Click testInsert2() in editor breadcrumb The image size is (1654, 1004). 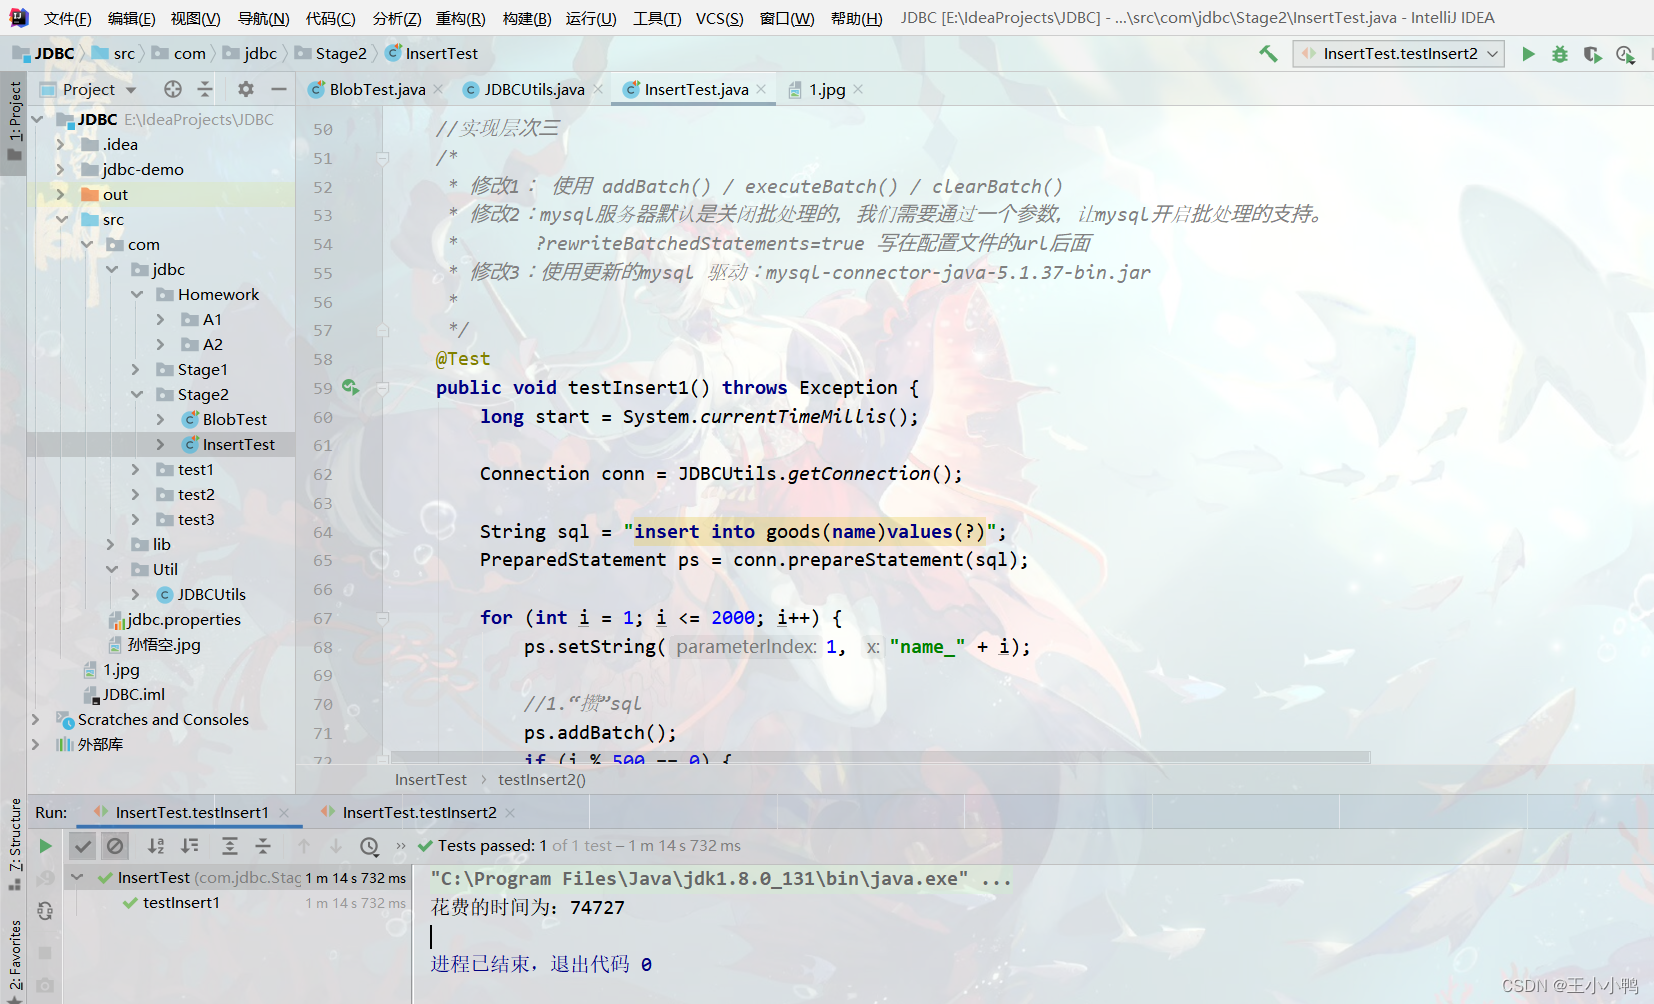[x=542, y=780]
